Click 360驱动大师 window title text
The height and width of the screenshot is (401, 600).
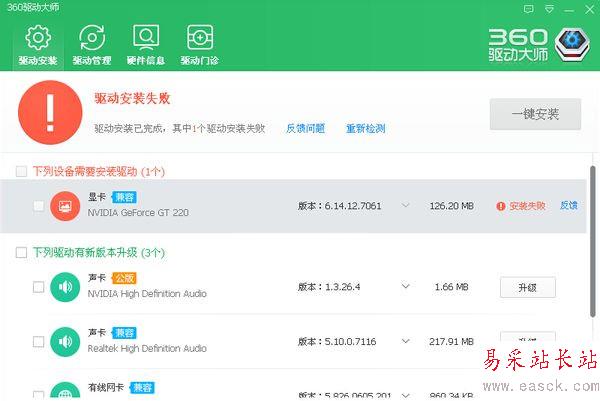tap(33, 7)
